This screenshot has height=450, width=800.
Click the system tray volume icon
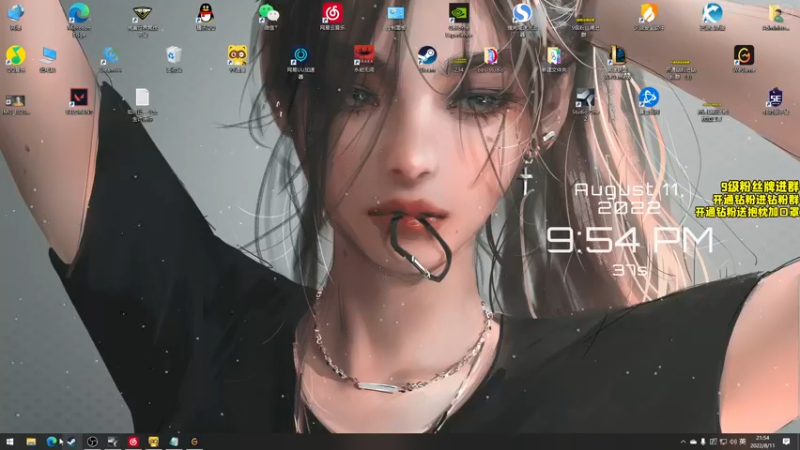pyautogui.click(x=733, y=441)
